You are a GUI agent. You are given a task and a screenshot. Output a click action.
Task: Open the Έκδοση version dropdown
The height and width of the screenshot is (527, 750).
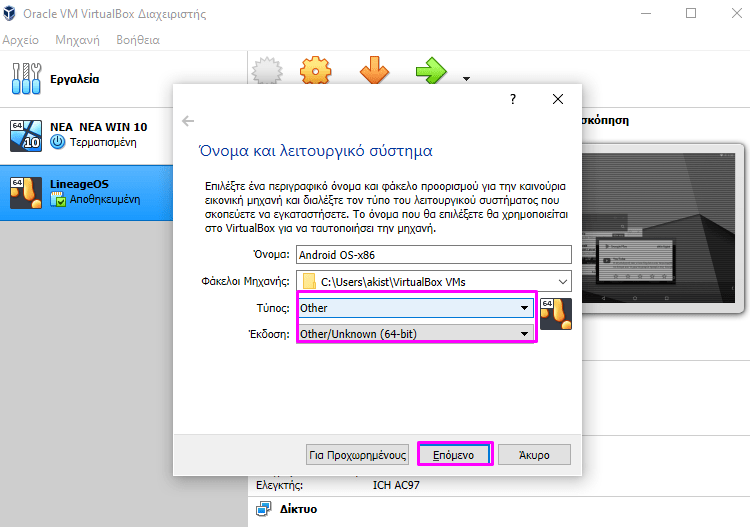point(416,334)
